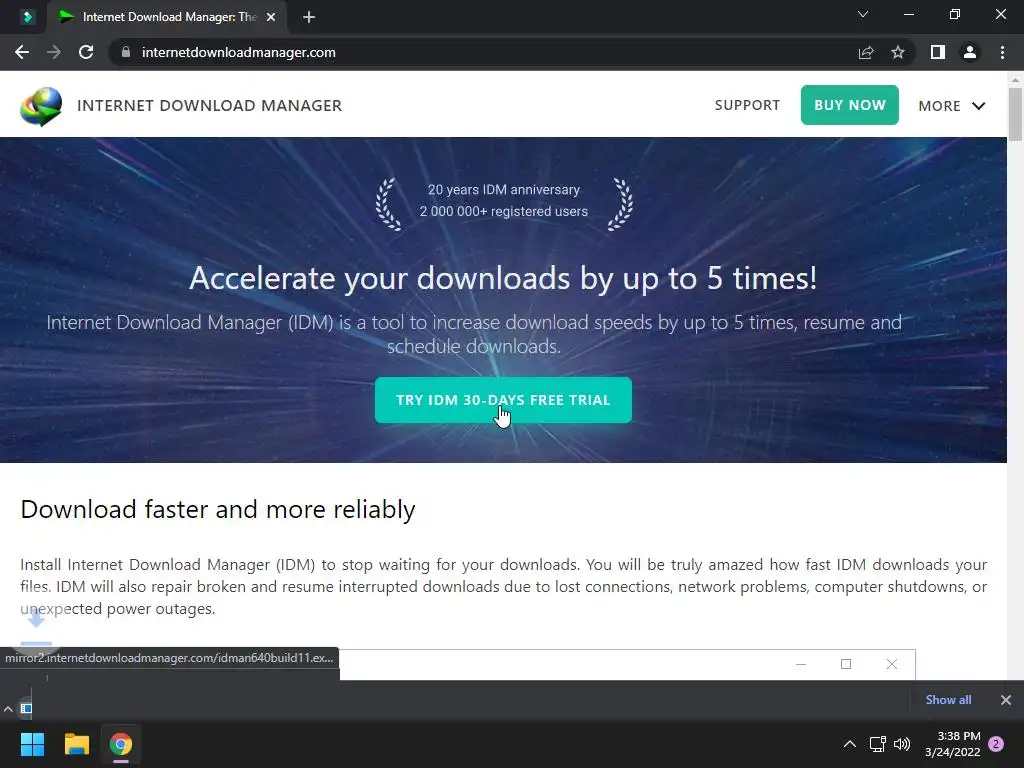1024x768 pixels.
Task: Click the IDM globe logo
Action: 41,106
